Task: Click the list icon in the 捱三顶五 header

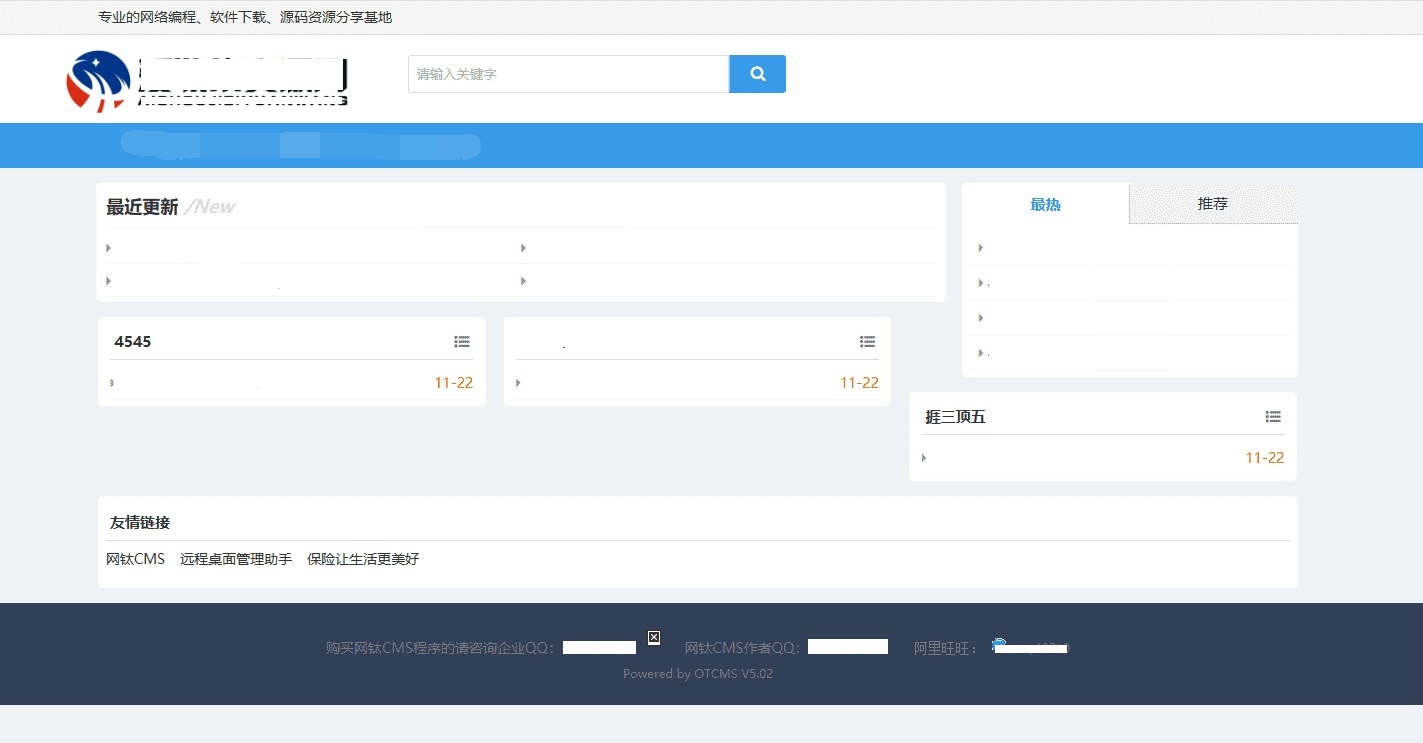Action: [x=1273, y=416]
